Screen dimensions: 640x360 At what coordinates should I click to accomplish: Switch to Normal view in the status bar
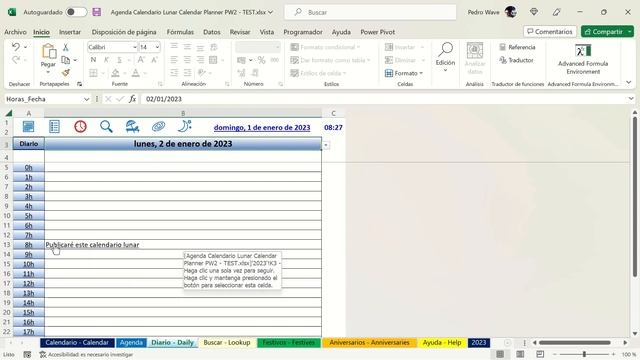coord(500,354)
